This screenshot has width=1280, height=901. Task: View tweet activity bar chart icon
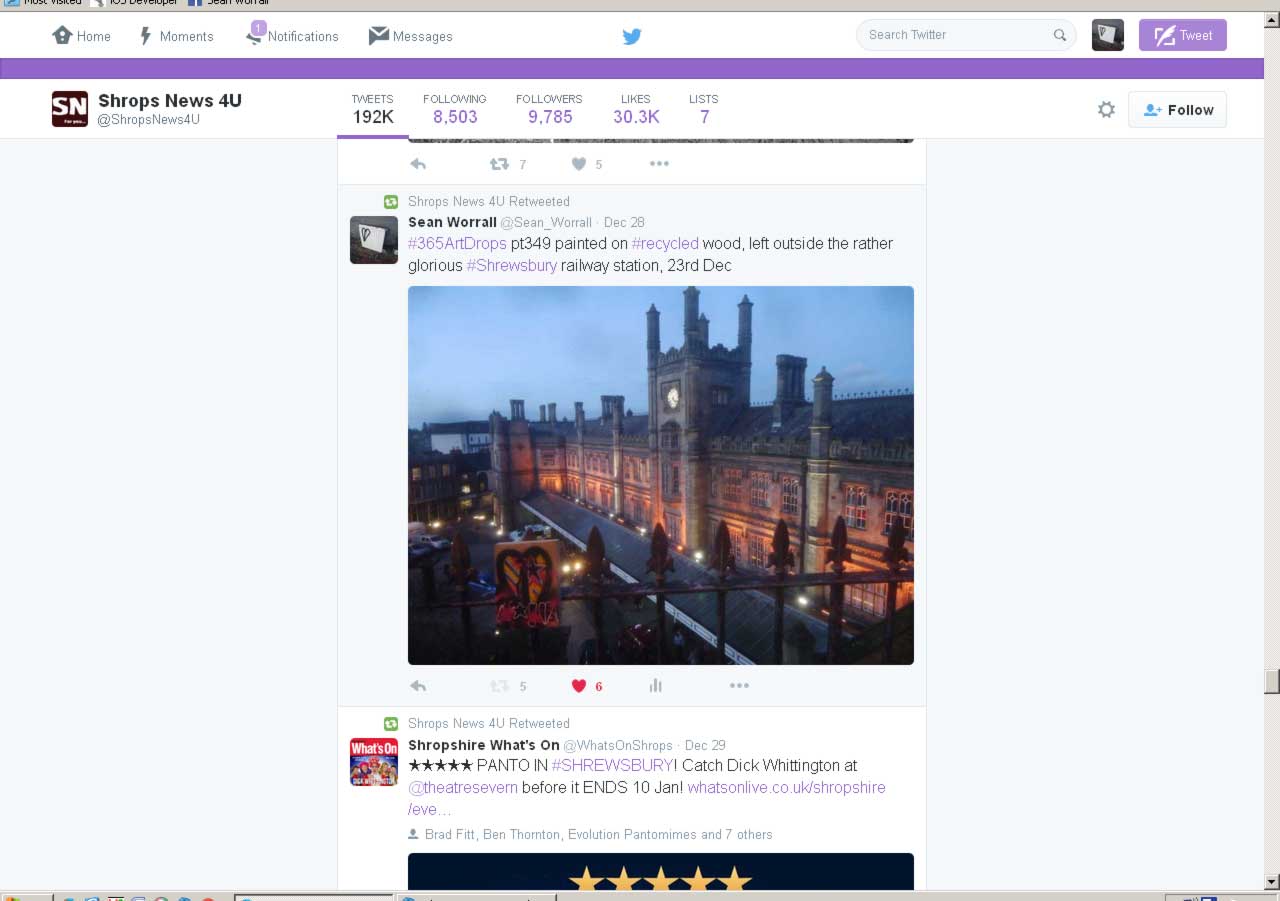[x=656, y=686]
